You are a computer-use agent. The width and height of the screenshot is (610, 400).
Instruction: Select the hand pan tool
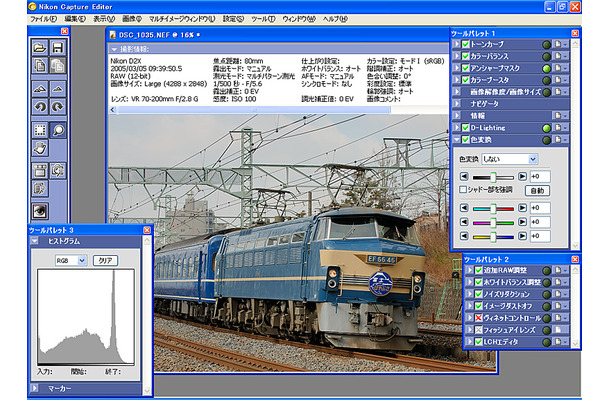point(40,148)
